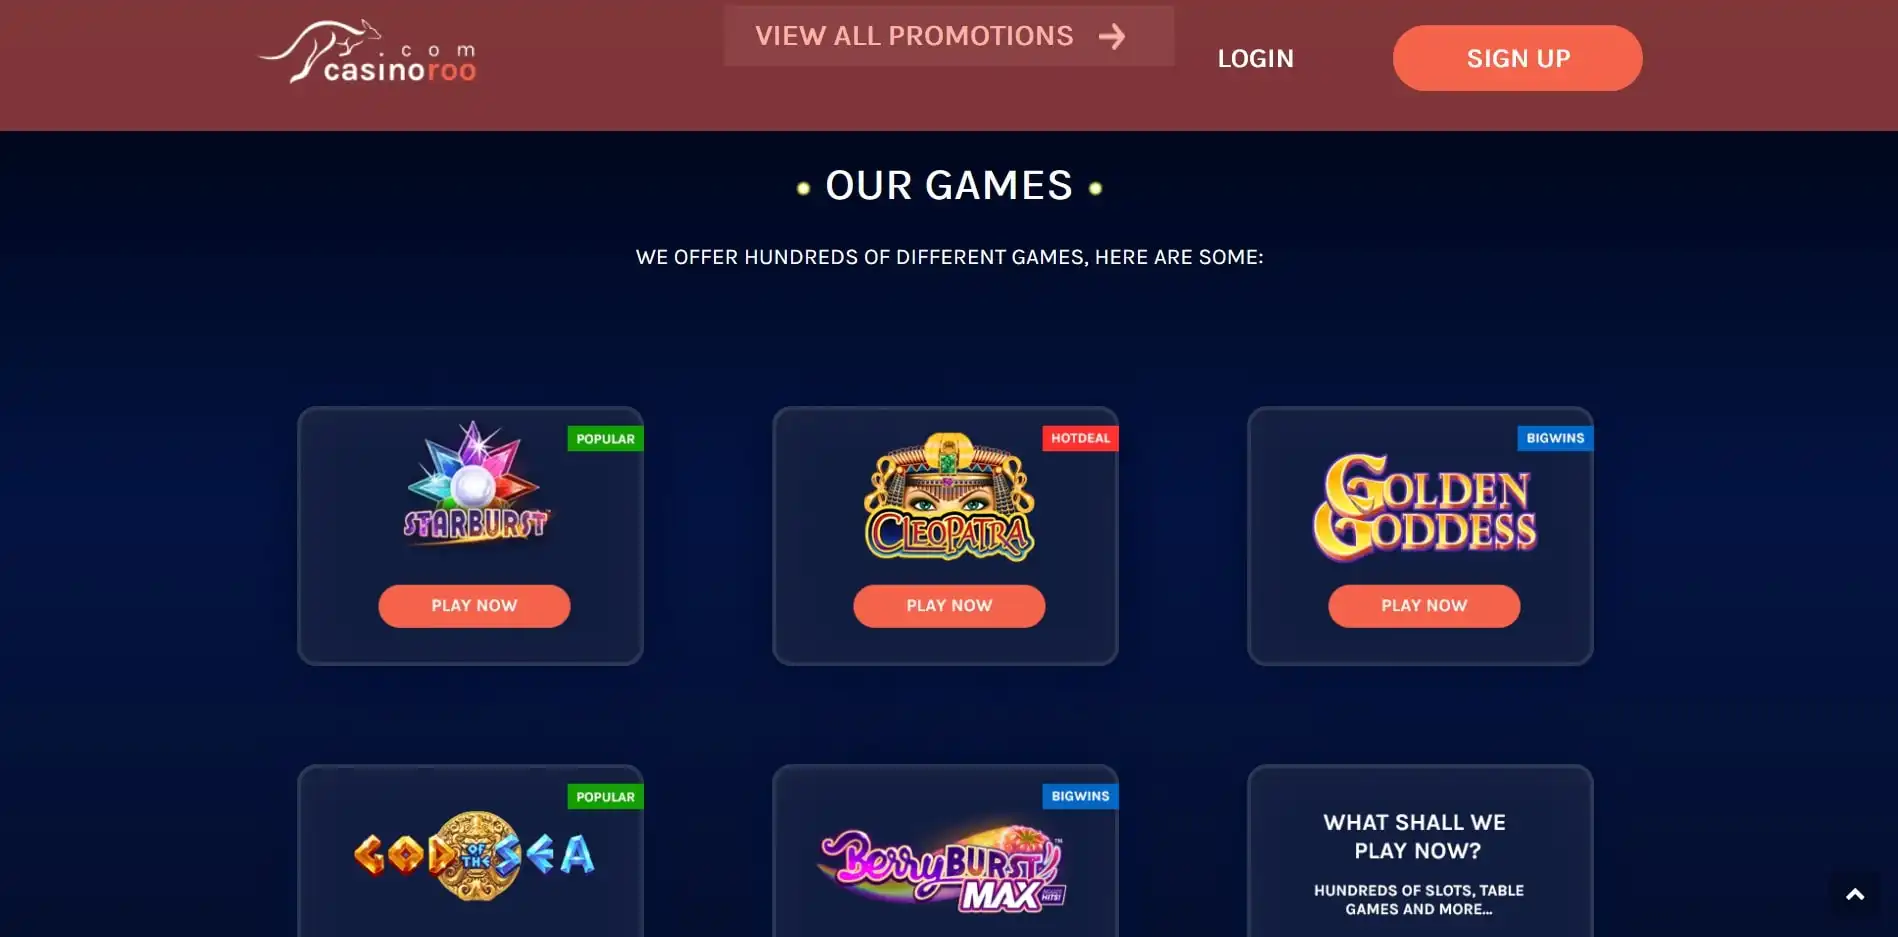Screen dimensions: 1898x937
Task: Play Now on the Golden Goddess card
Action: coord(1424,606)
